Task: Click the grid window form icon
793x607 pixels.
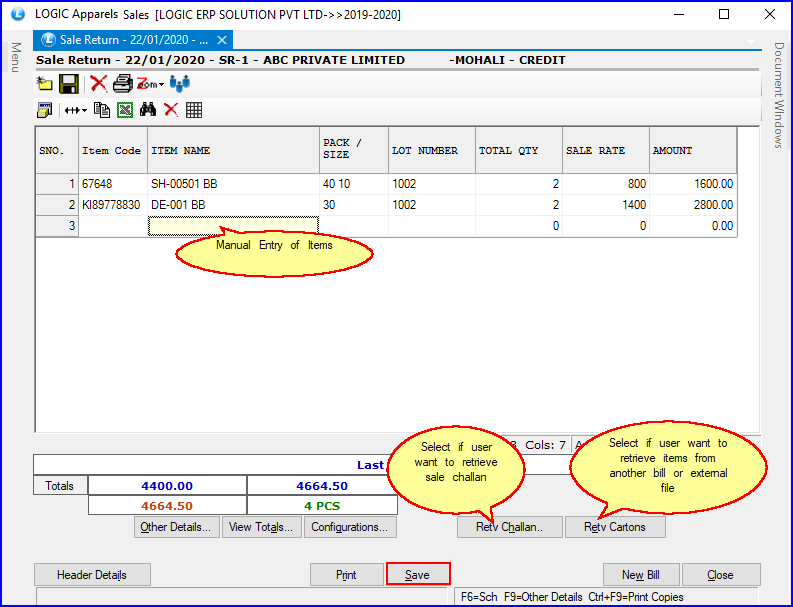Action: [x=45, y=110]
